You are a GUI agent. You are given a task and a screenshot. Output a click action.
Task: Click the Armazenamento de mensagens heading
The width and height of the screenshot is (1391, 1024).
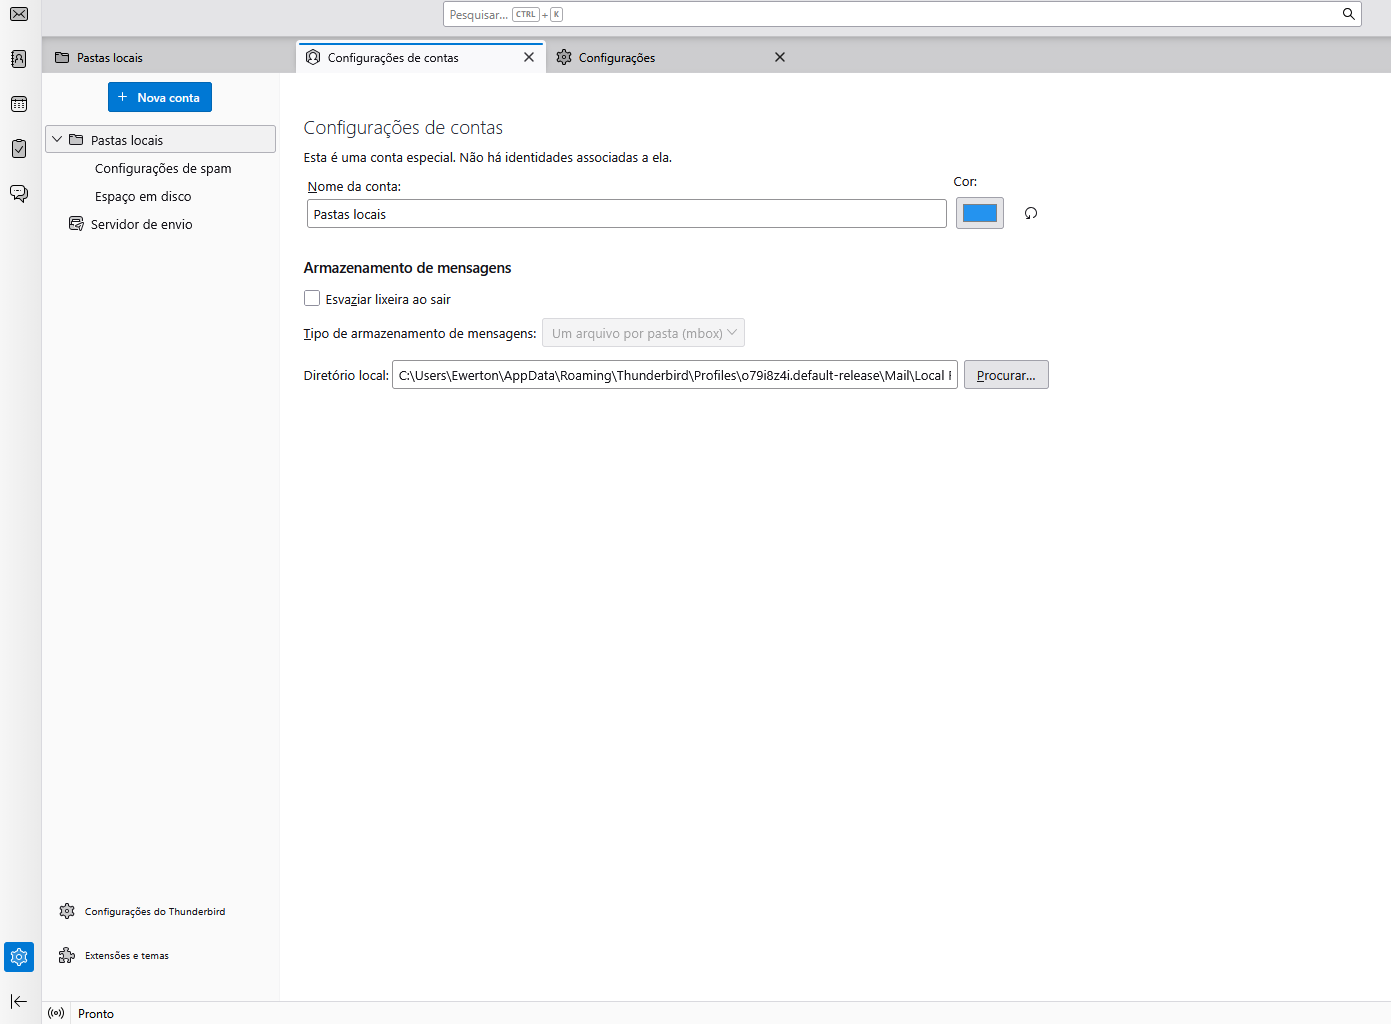(407, 268)
